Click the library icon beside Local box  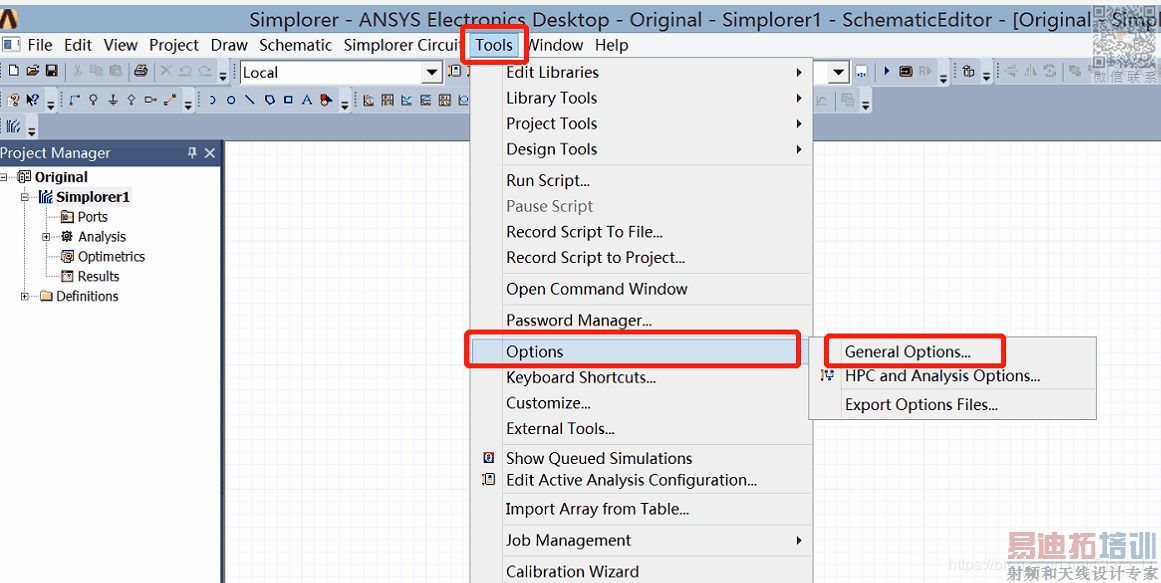tap(455, 71)
